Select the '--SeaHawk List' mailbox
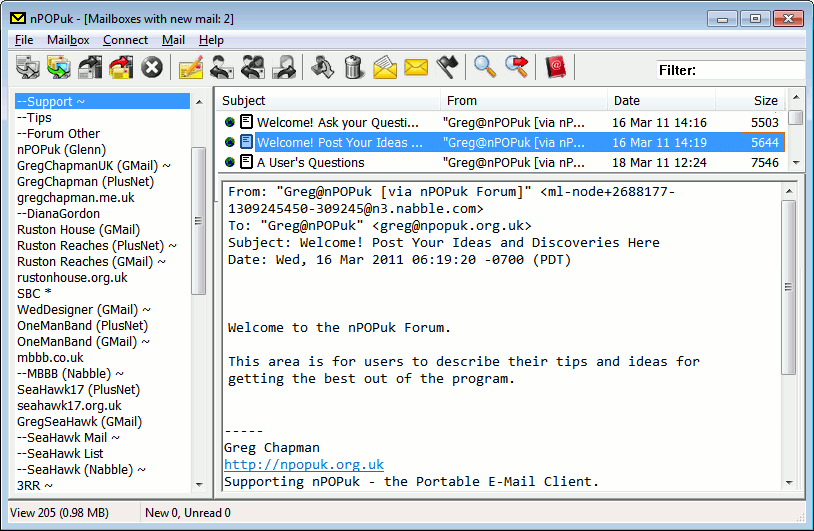814x531 pixels. click(102, 454)
